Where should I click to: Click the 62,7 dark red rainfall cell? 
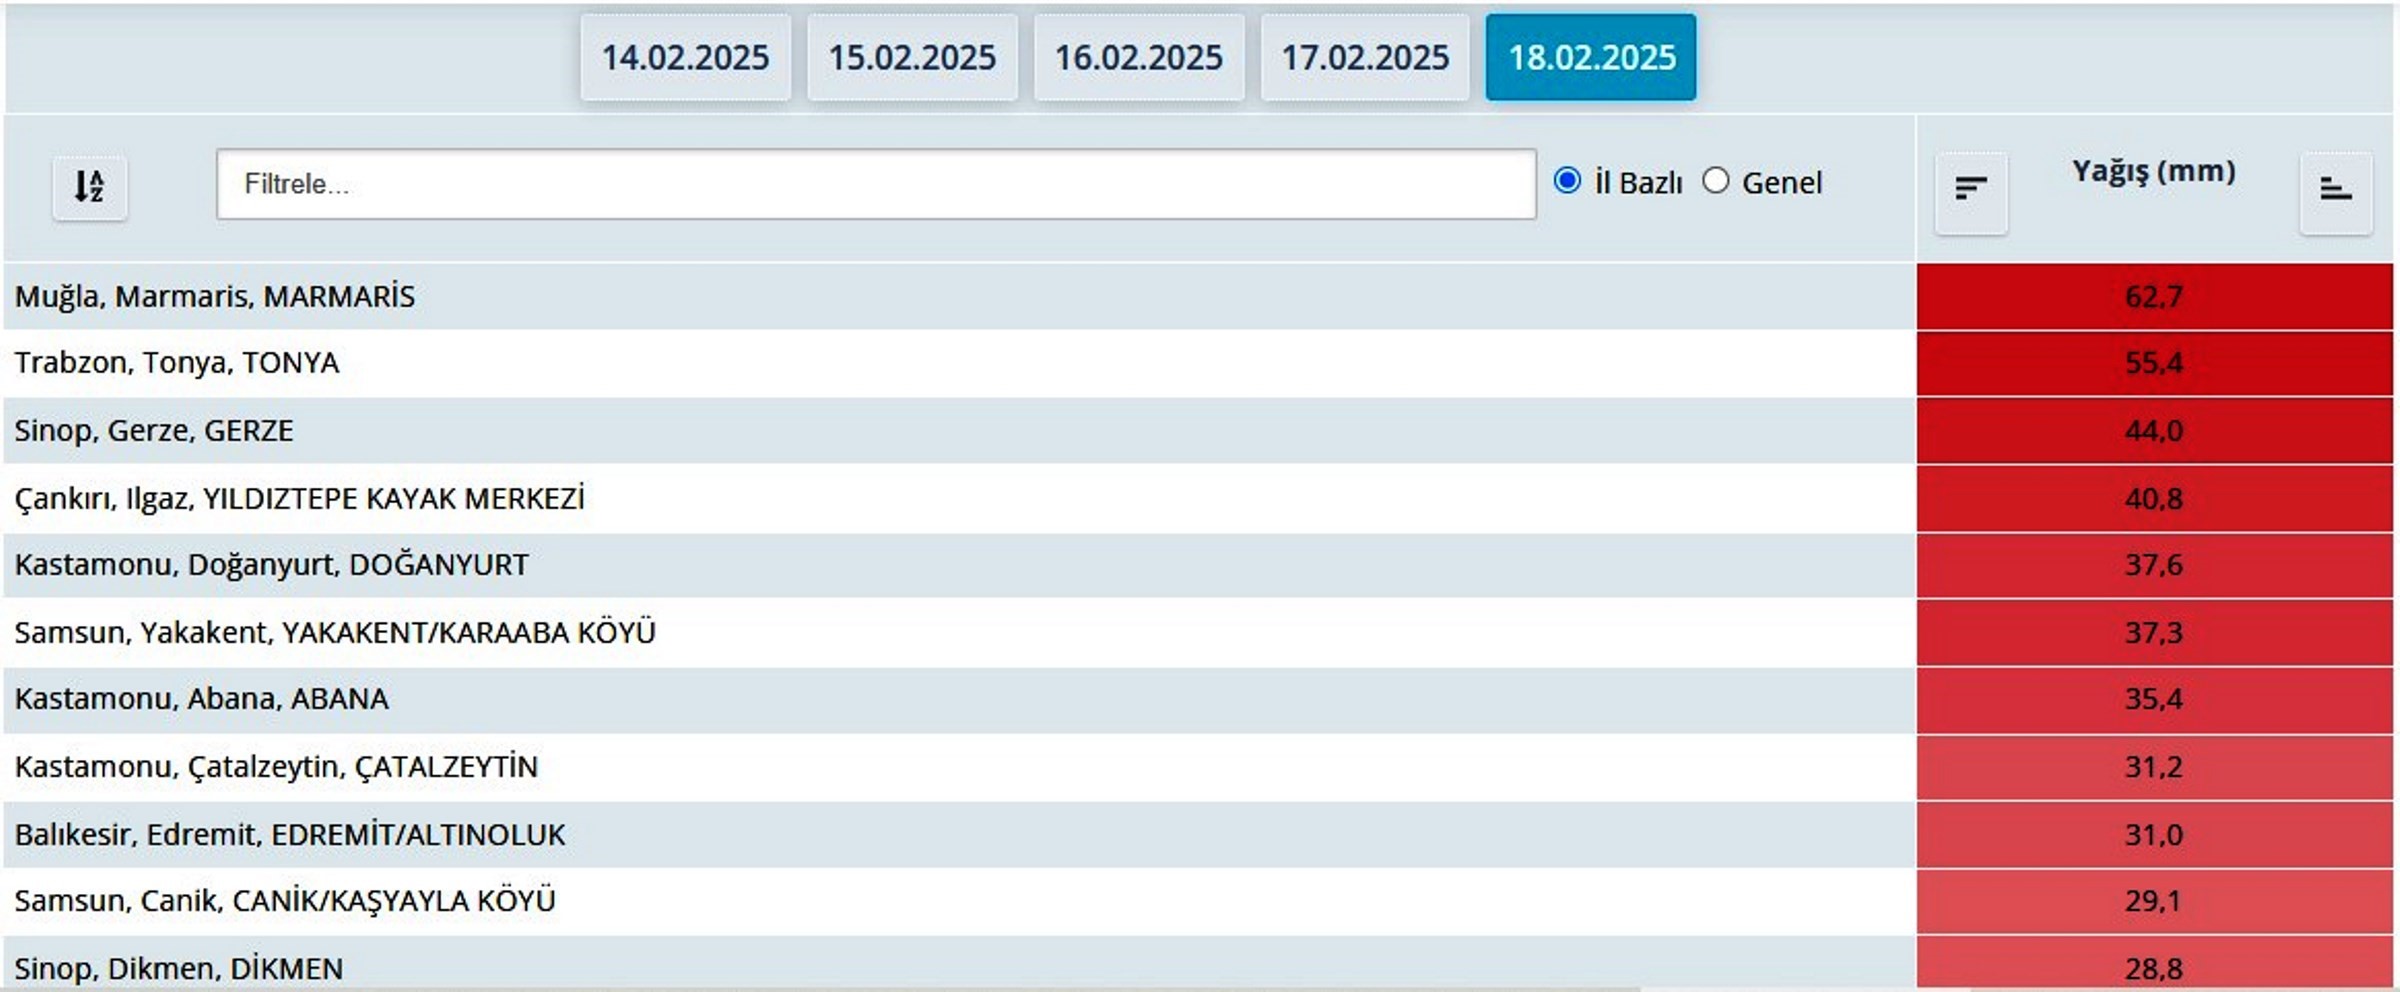[2154, 297]
